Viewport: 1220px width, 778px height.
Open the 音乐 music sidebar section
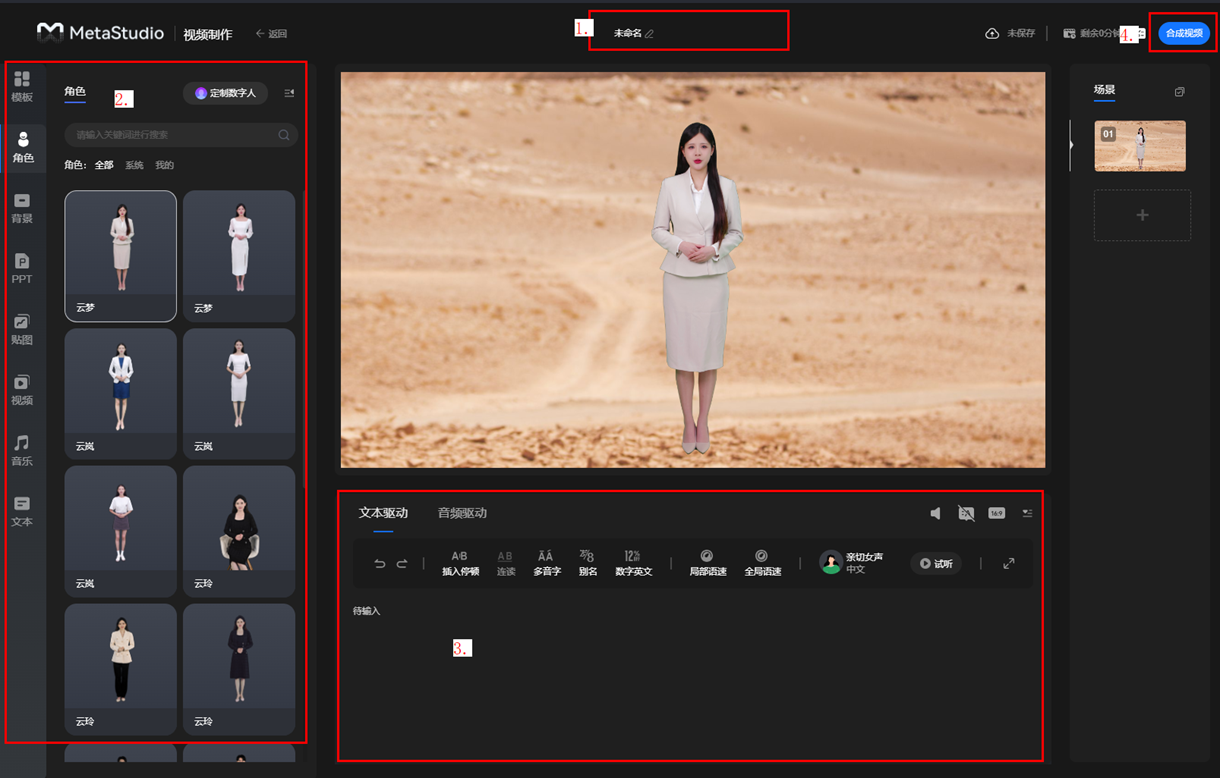22,450
